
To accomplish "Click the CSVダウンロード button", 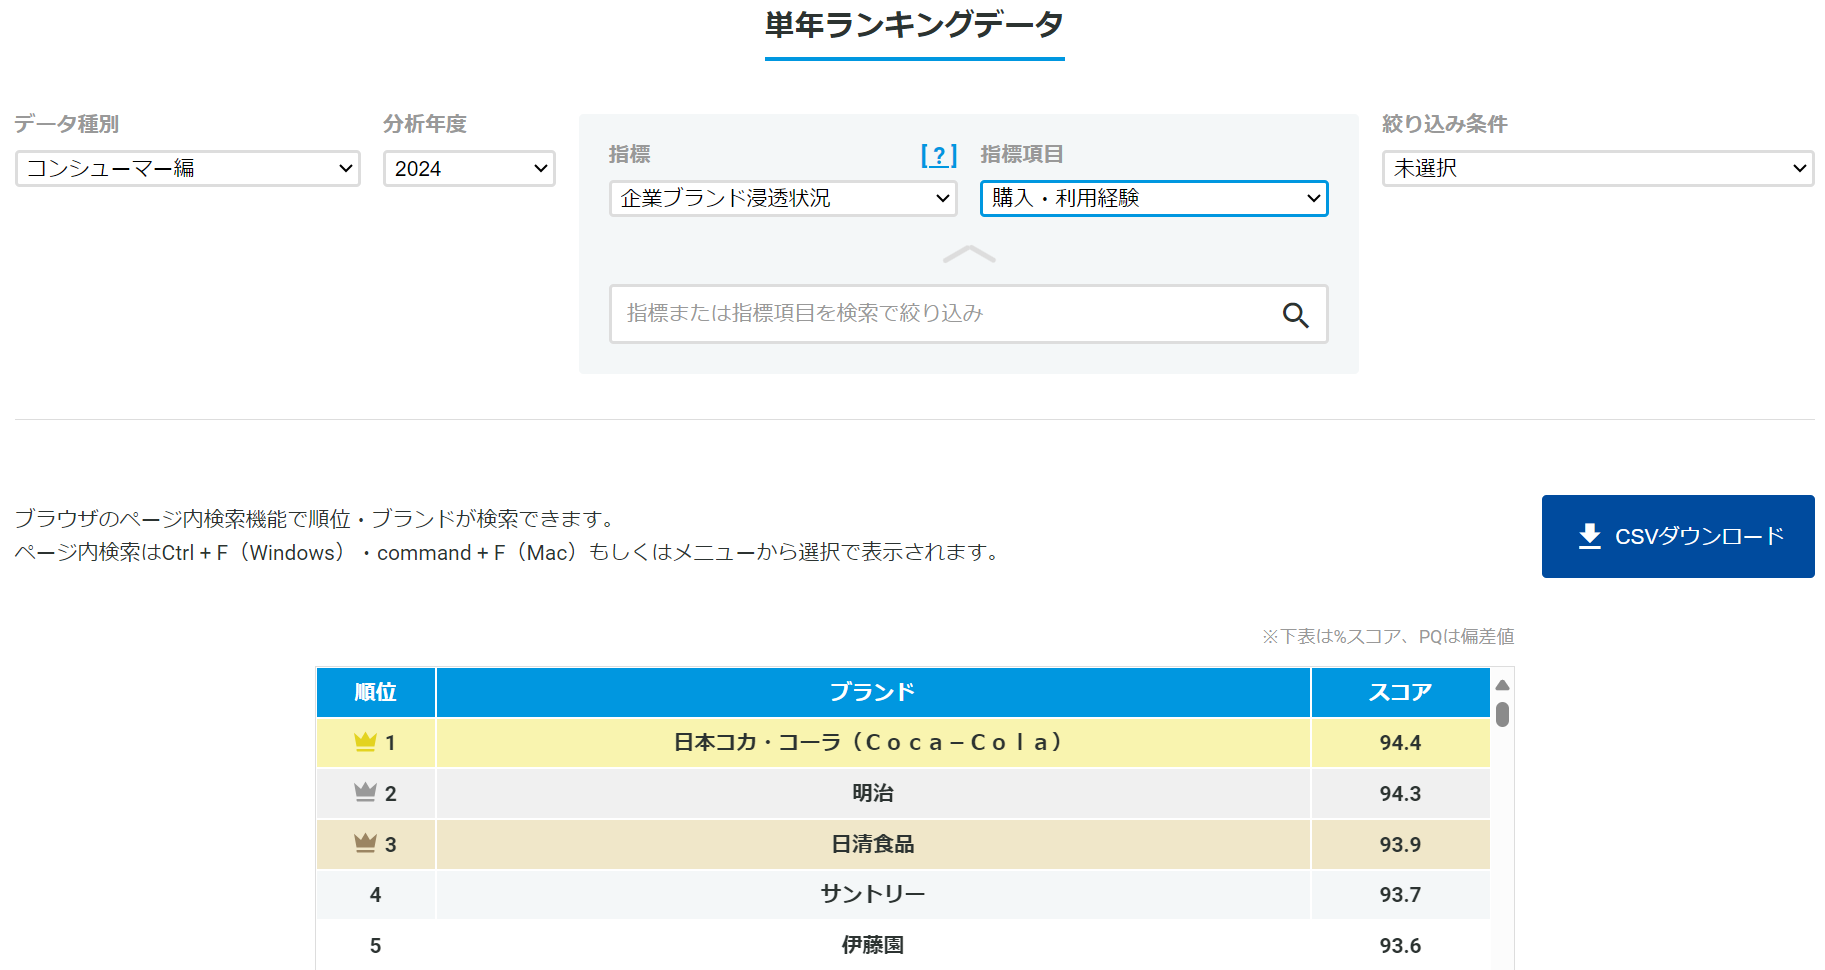I will click(1678, 536).
